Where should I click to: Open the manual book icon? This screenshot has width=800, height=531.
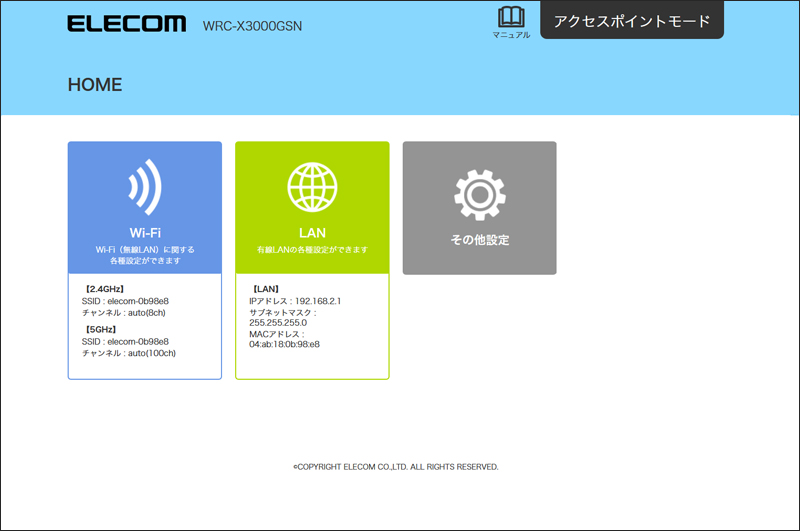(x=511, y=17)
